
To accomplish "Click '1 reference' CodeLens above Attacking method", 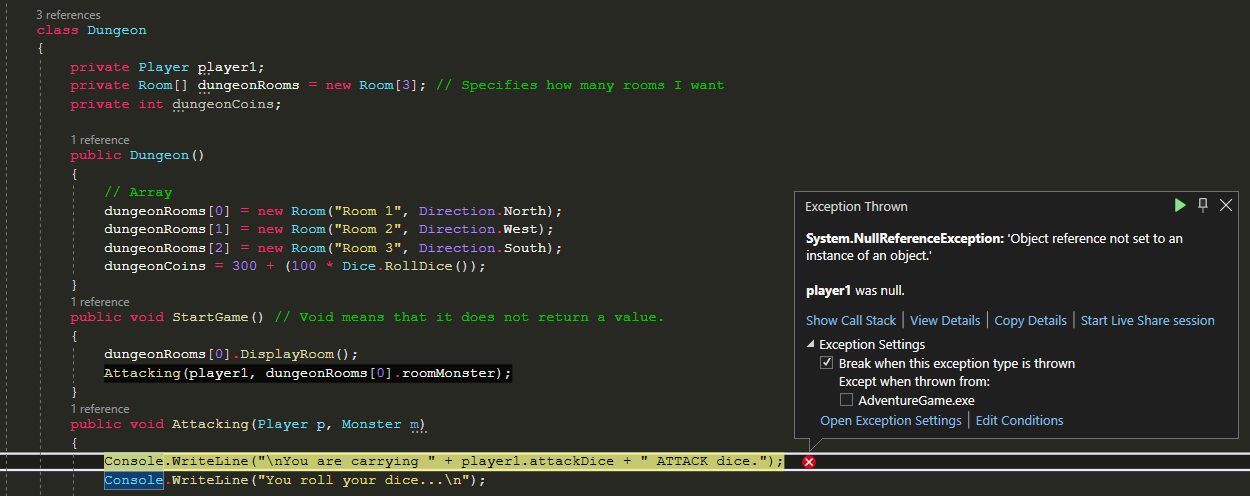I will (99, 409).
